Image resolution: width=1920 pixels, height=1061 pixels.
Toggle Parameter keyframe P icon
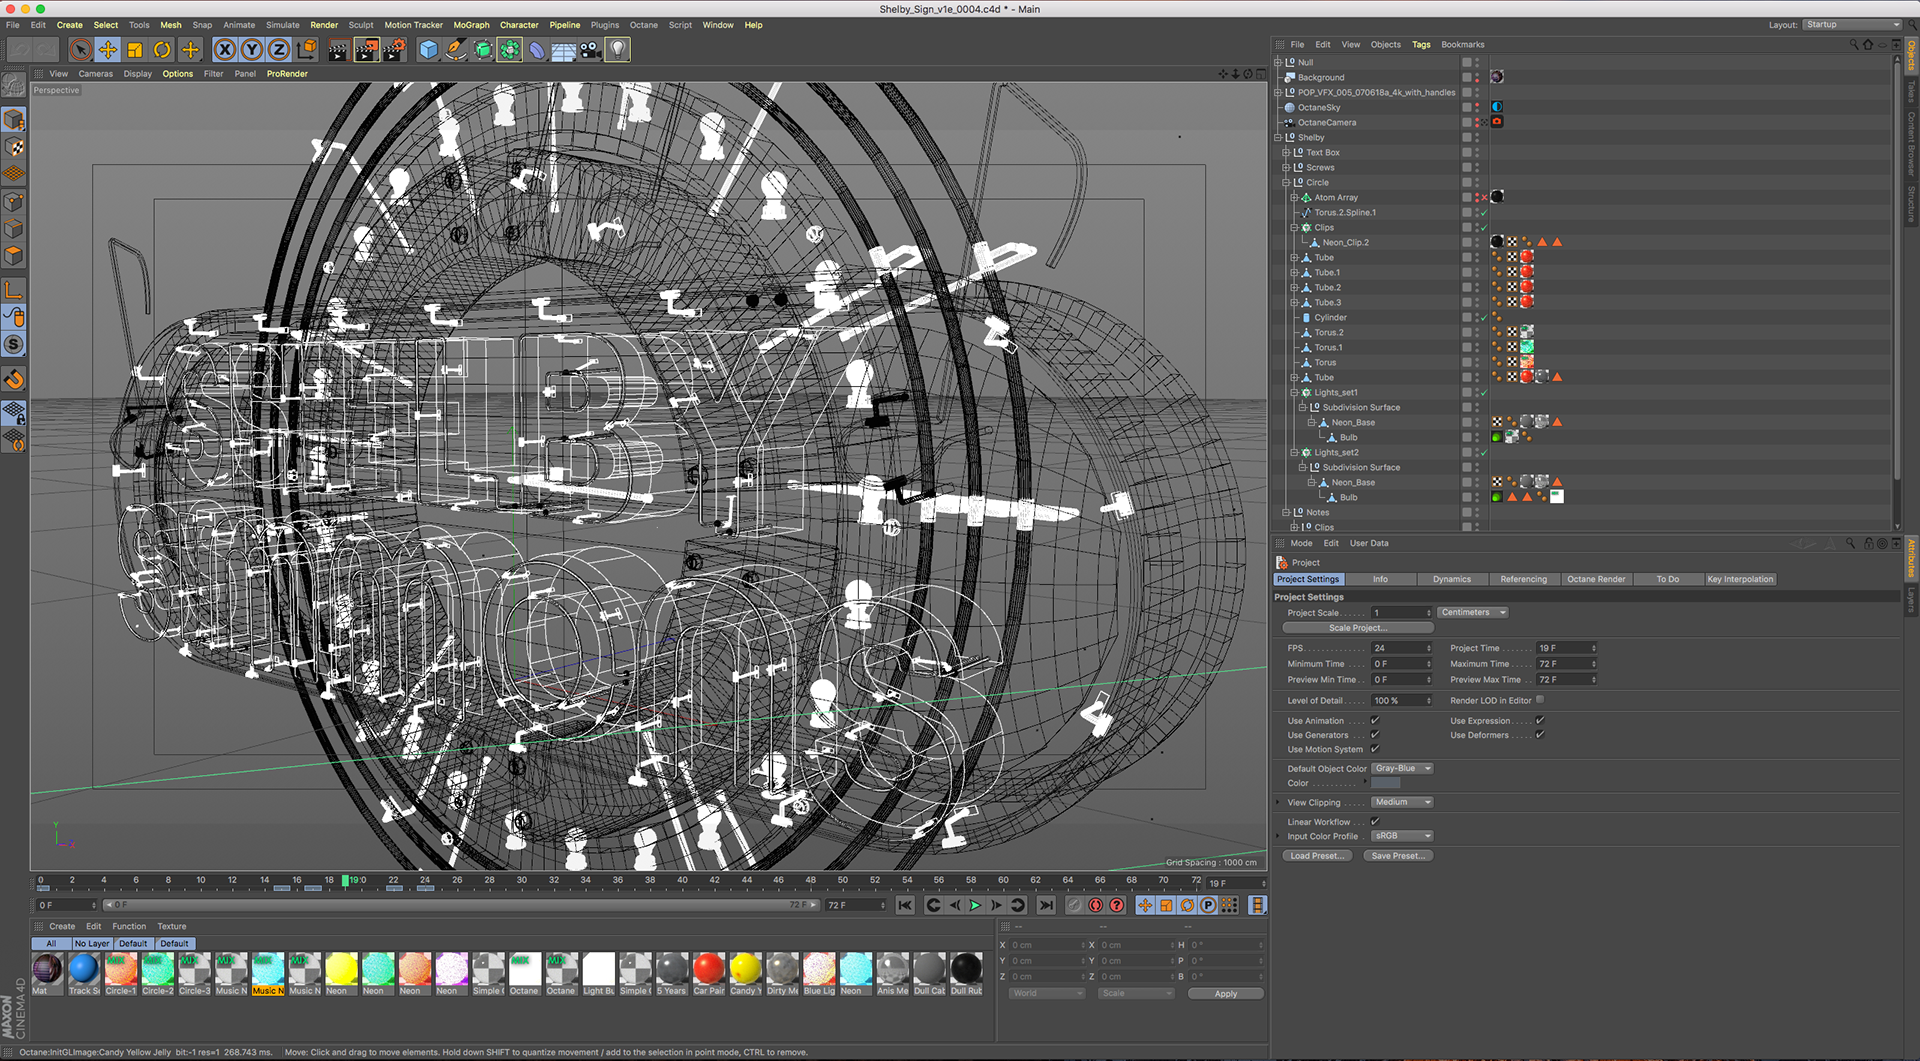pyautogui.click(x=1208, y=905)
